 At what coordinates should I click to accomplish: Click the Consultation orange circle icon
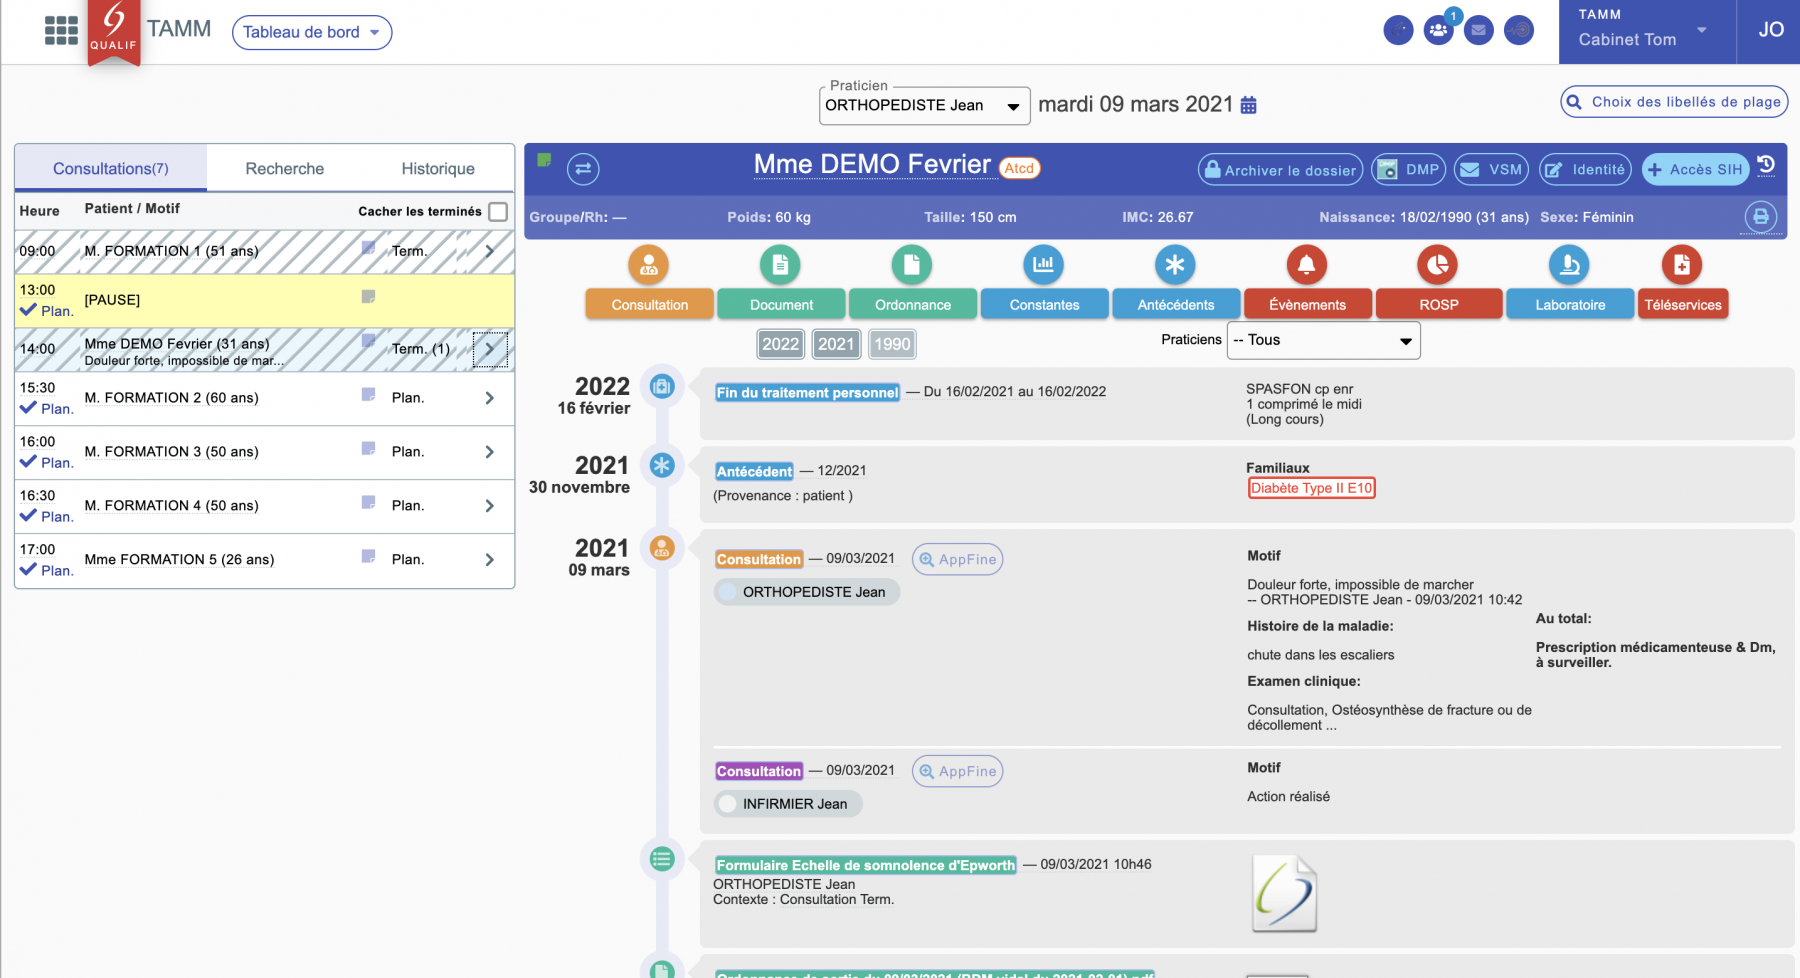click(649, 265)
